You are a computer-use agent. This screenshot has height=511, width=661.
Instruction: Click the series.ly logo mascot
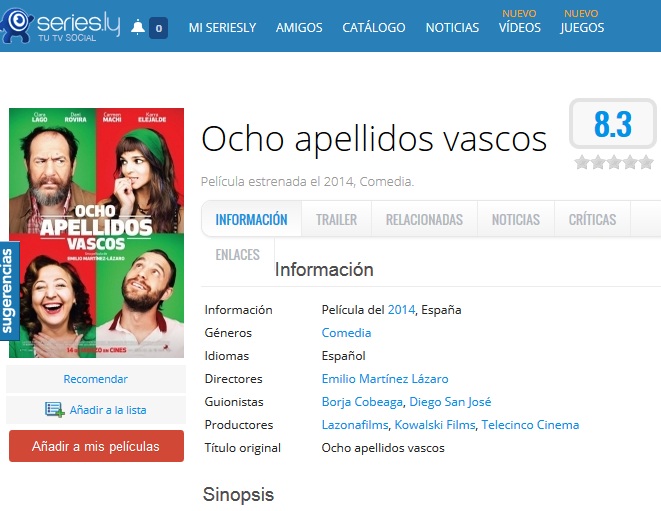tap(17, 25)
